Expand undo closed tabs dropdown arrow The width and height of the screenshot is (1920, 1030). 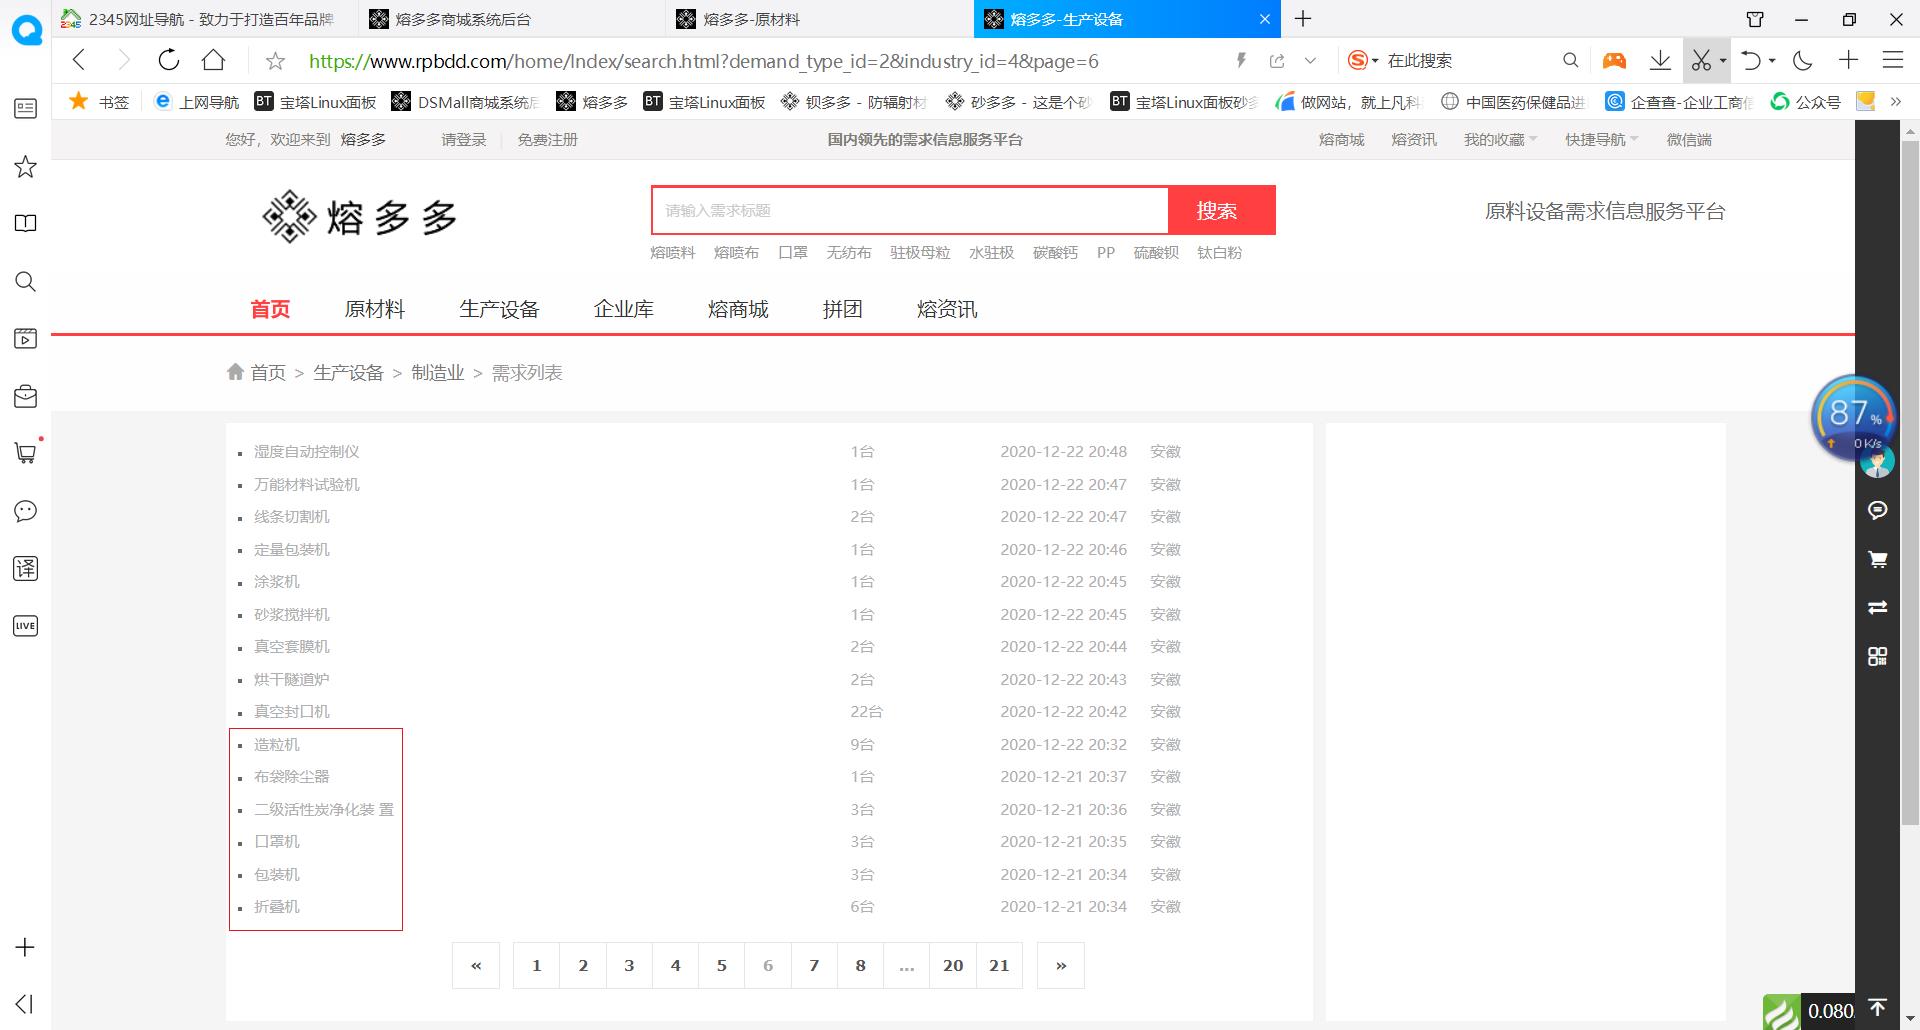[x=1772, y=61]
